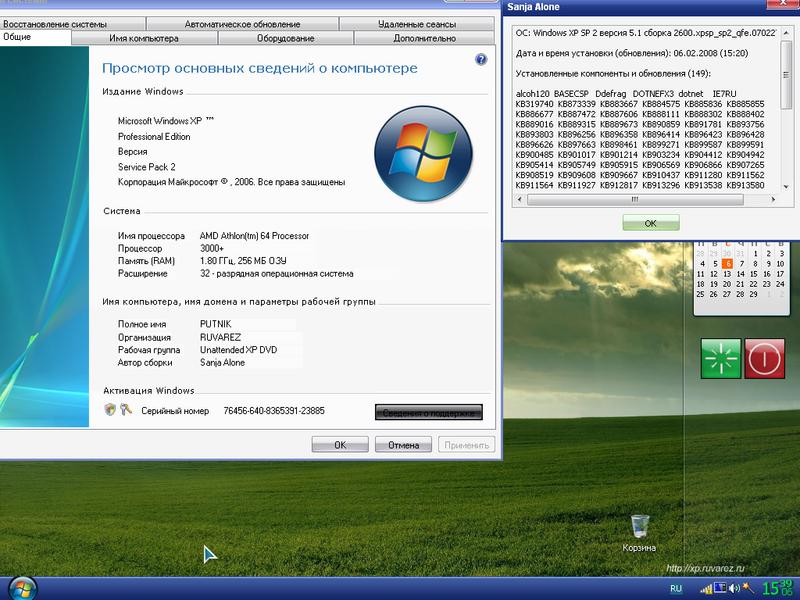800x600 pixels.
Task: Click the installation date line 06.02.2008 (15:20)
Action: 632,53
